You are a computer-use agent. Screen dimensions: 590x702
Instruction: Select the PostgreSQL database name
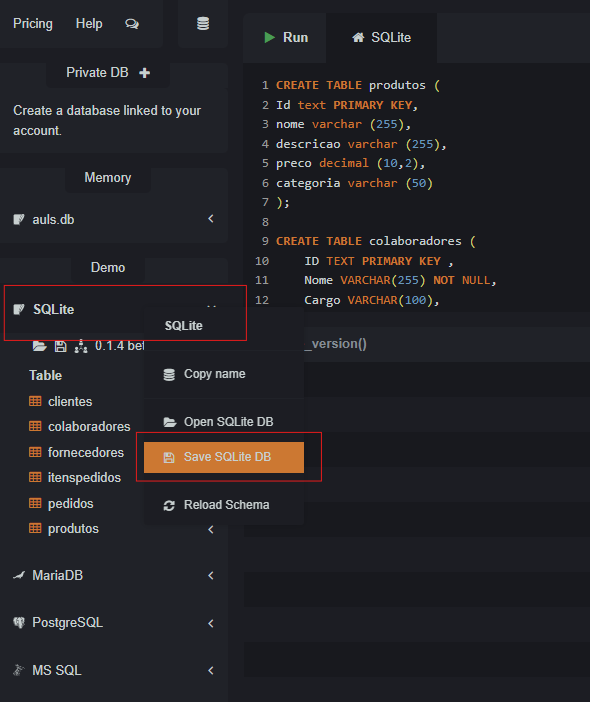pos(68,623)
